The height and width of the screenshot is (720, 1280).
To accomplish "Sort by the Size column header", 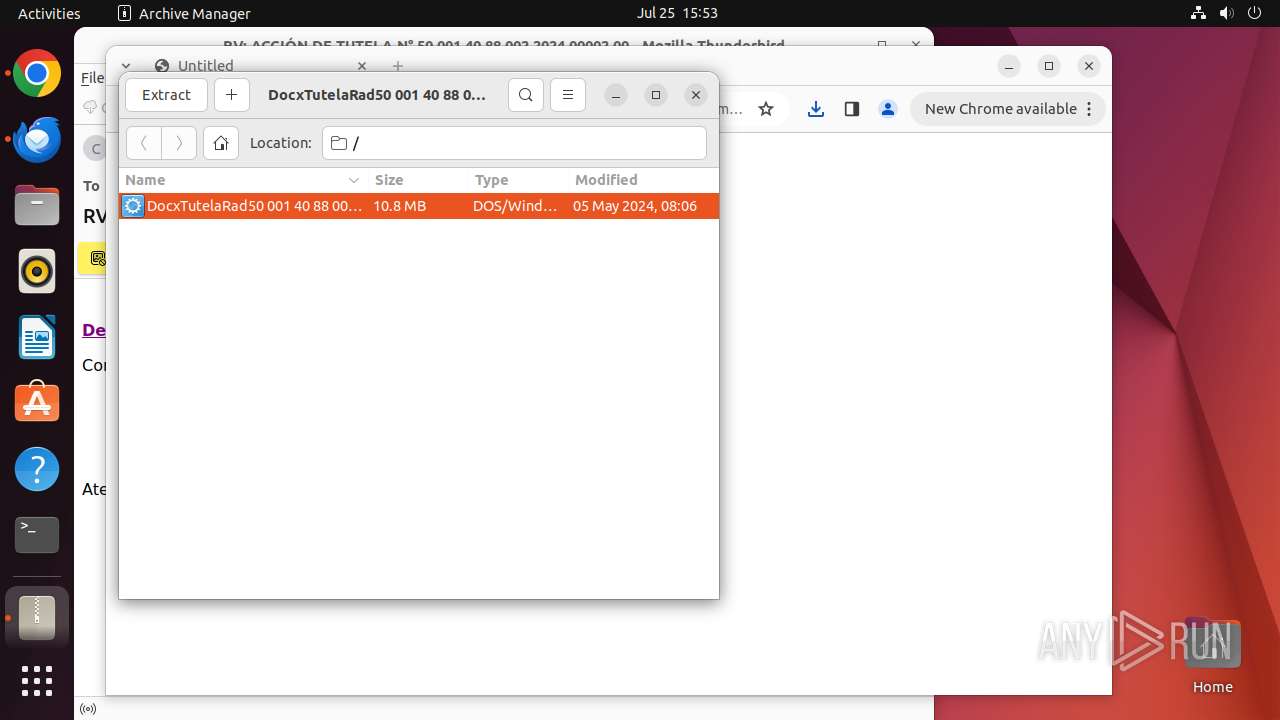I will click(417, 180).
